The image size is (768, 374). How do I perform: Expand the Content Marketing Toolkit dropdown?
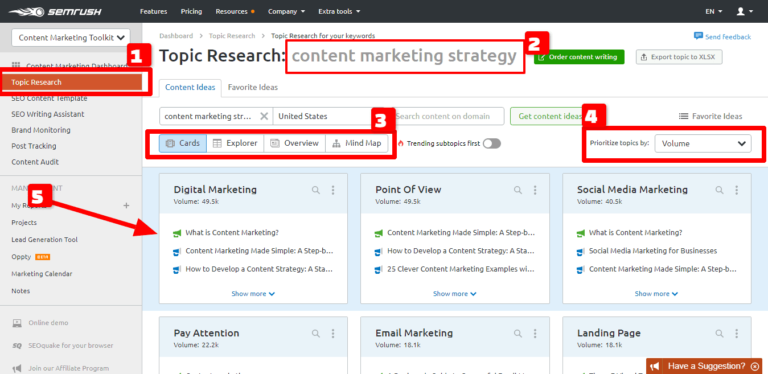coord(71,38)
